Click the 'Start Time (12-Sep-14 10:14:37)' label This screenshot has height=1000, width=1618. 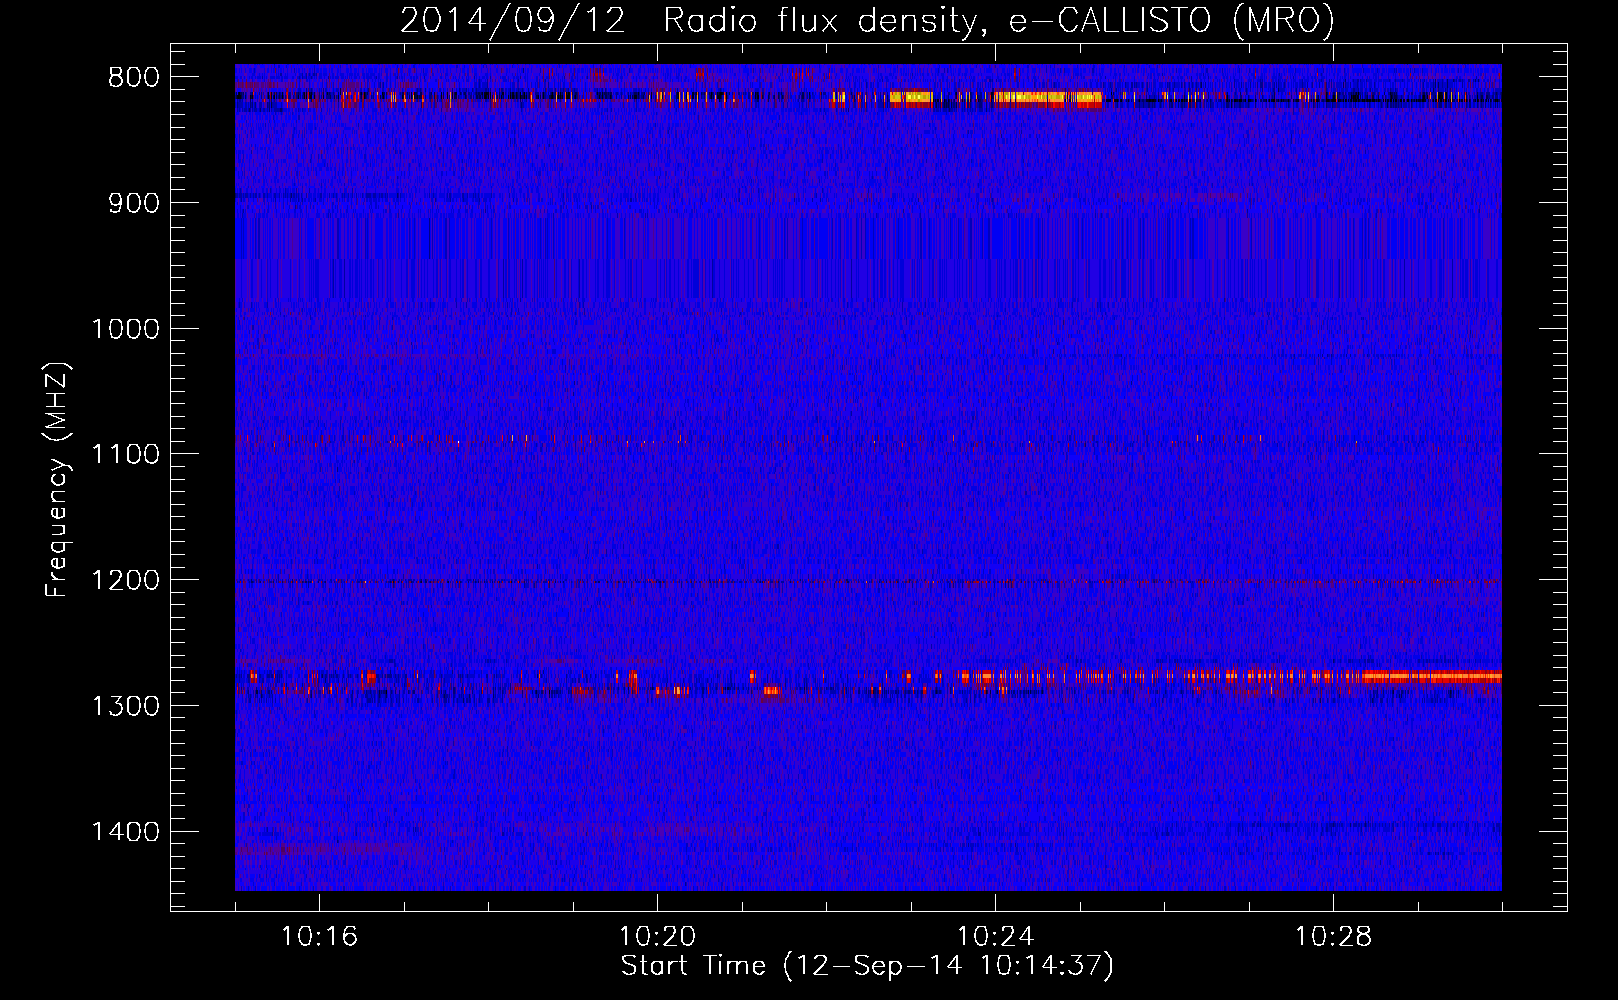867,966
